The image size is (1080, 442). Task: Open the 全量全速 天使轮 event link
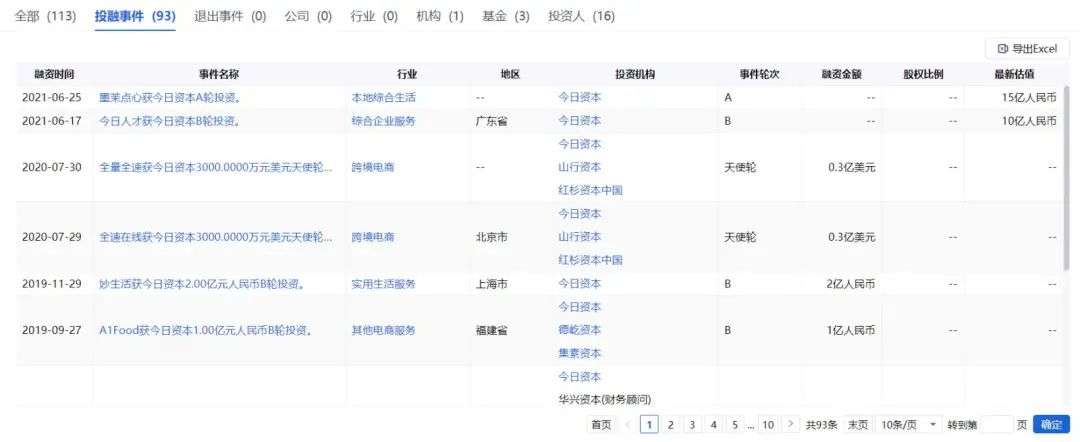216,167
